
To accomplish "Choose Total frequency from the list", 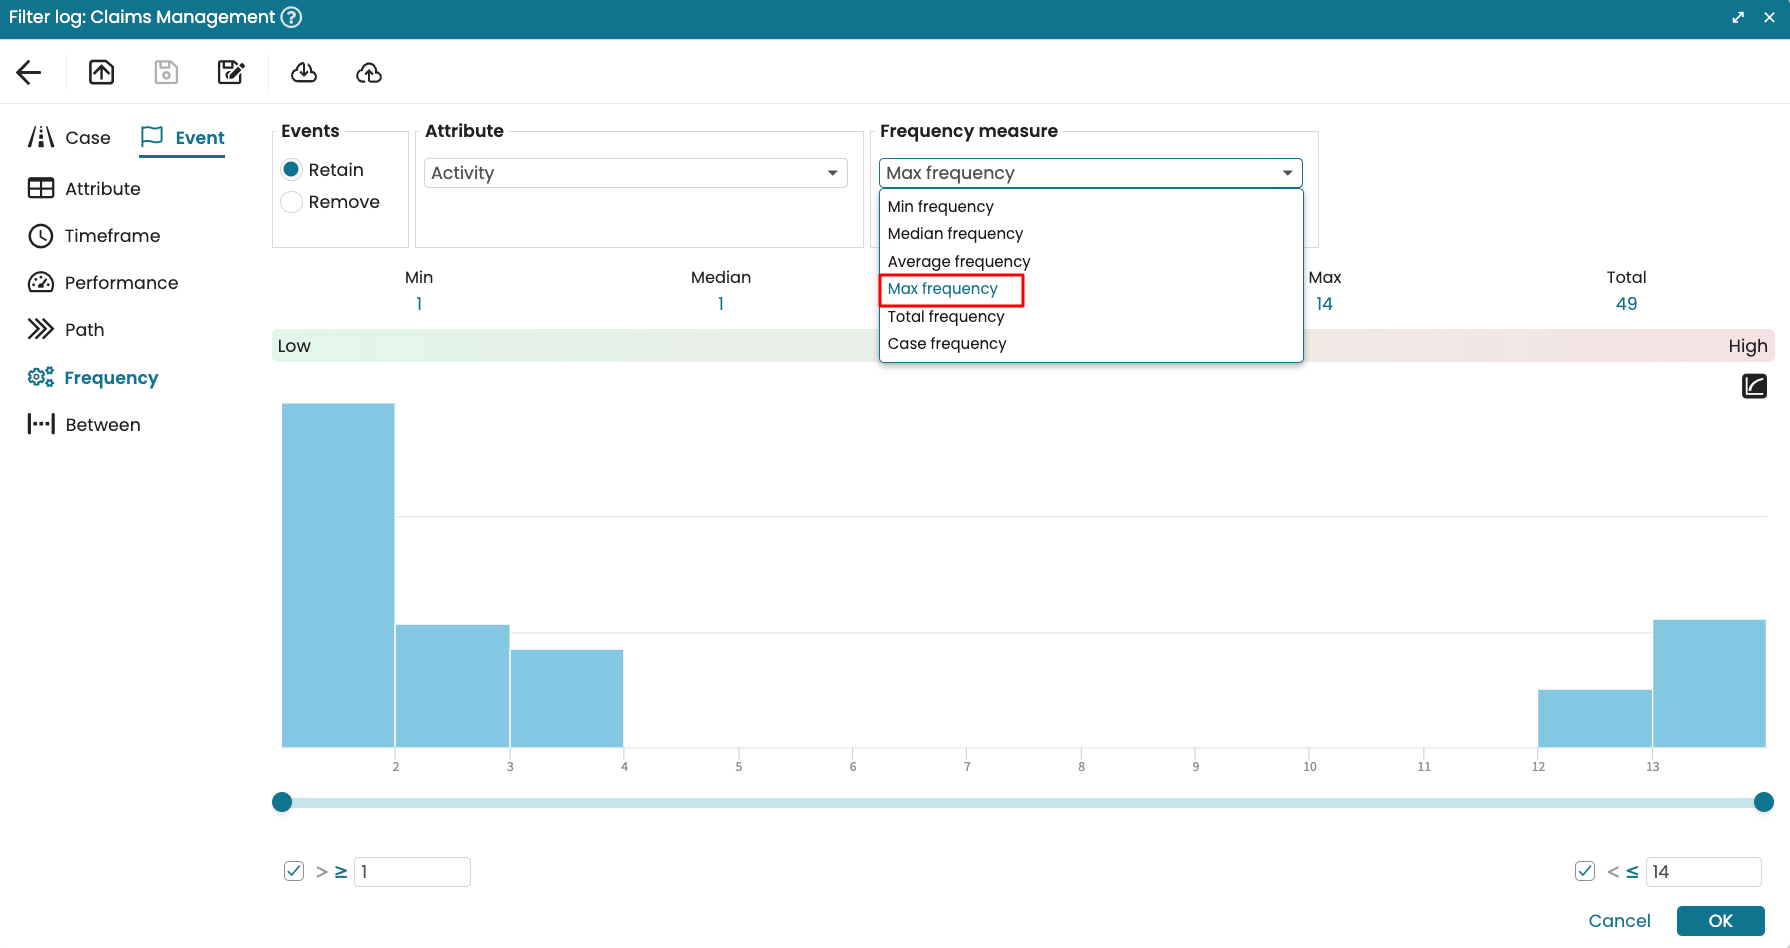I will (x=946, y=317).
